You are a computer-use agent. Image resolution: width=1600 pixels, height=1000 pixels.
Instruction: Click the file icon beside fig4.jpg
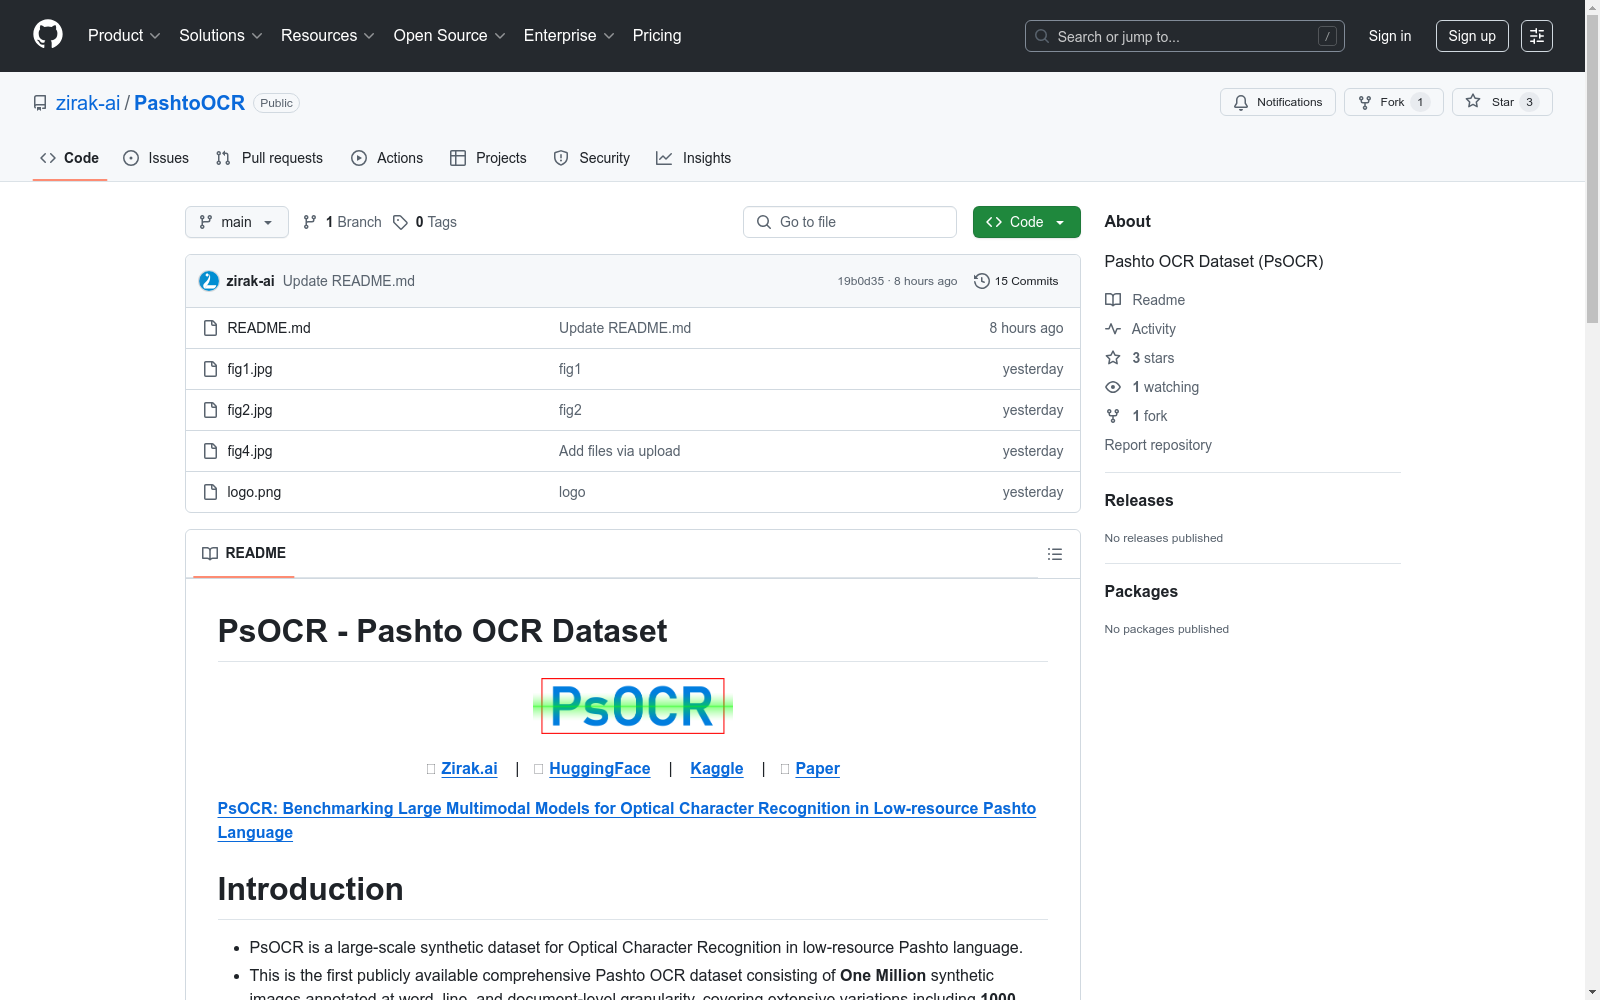[210, 451]
